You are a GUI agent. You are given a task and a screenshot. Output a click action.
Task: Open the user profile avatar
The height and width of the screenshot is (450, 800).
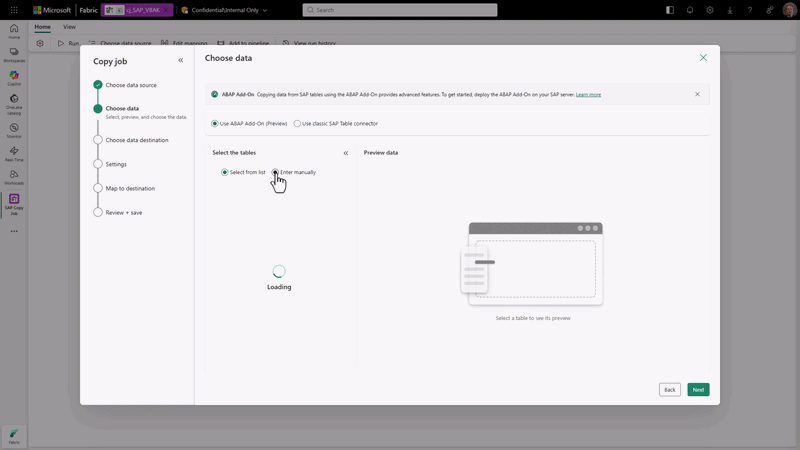pos(789,10)
